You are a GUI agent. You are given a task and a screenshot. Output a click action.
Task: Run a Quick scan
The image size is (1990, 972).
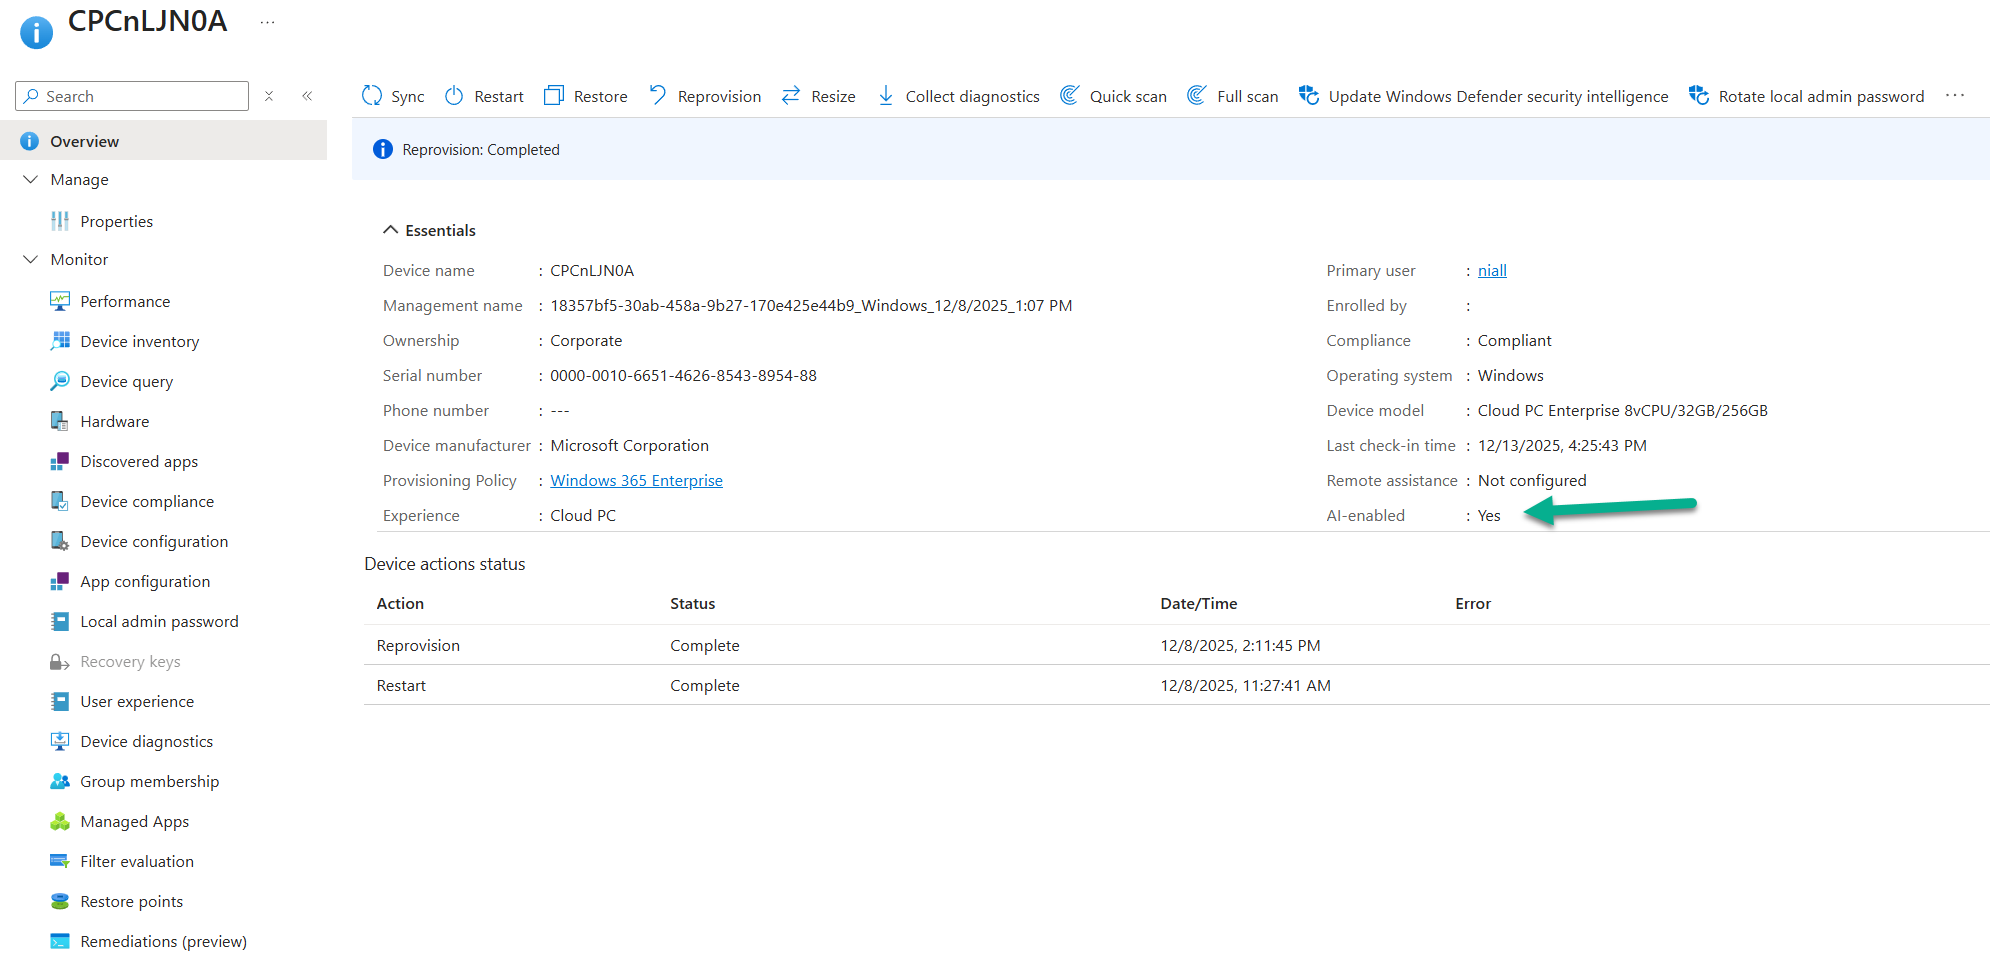pyautogui.click(x=1113, y=96)
